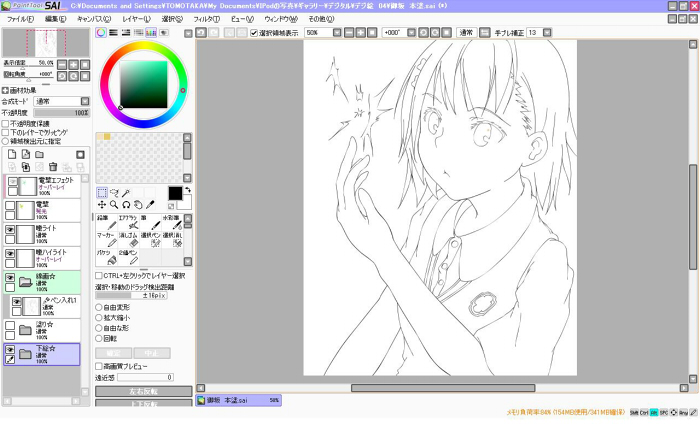The image size is (700, 437).
Task: Create a new normal layer
Action: (12, 154)
